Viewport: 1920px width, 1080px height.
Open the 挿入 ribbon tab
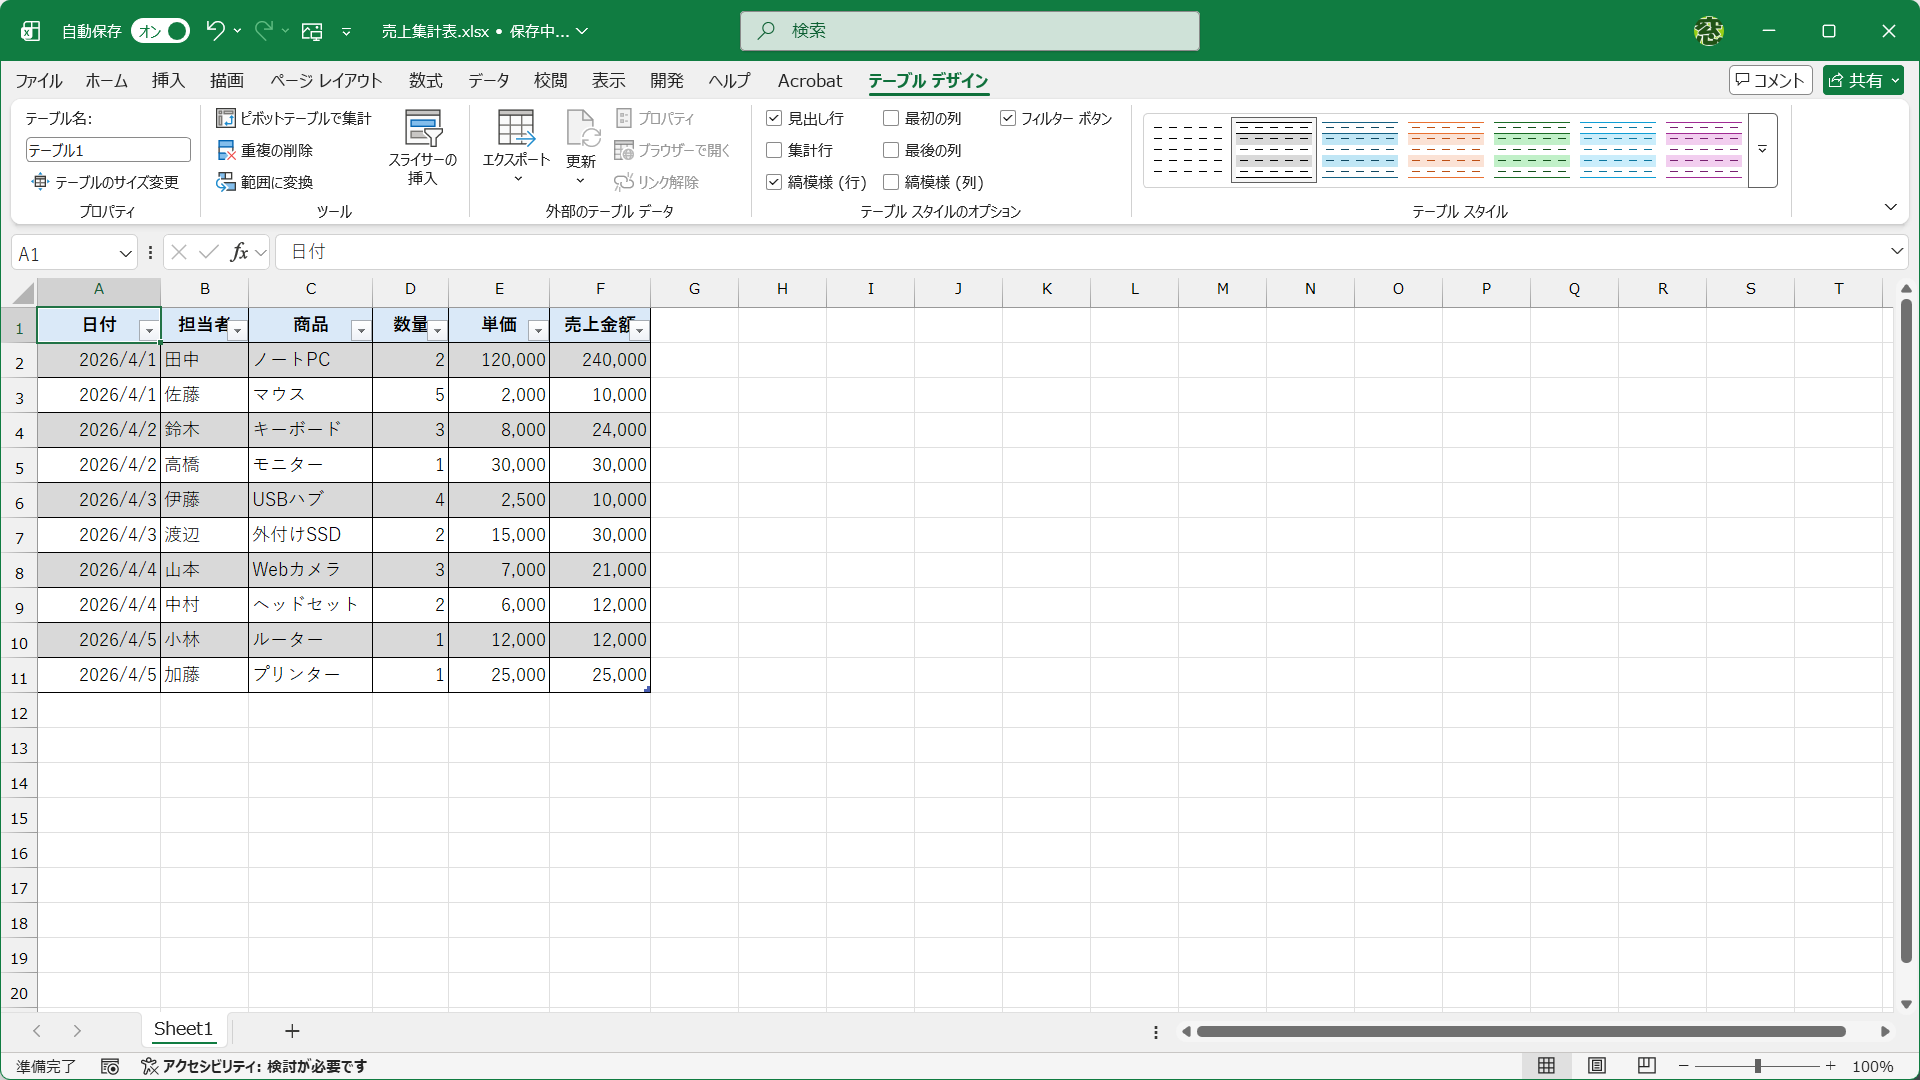168,80
